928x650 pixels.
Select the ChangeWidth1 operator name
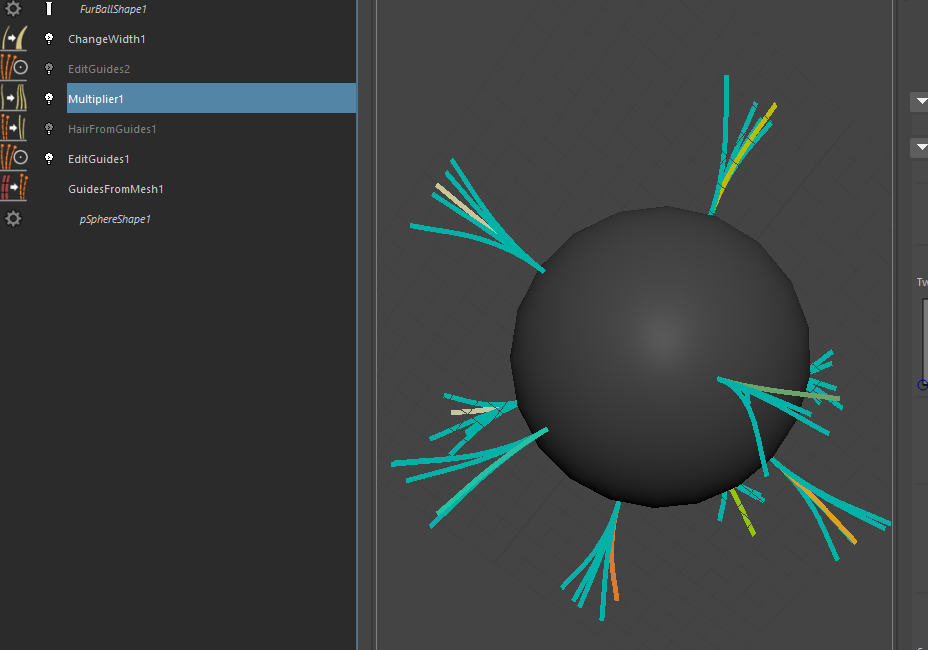pyautogui.click(x=106, y=39)
